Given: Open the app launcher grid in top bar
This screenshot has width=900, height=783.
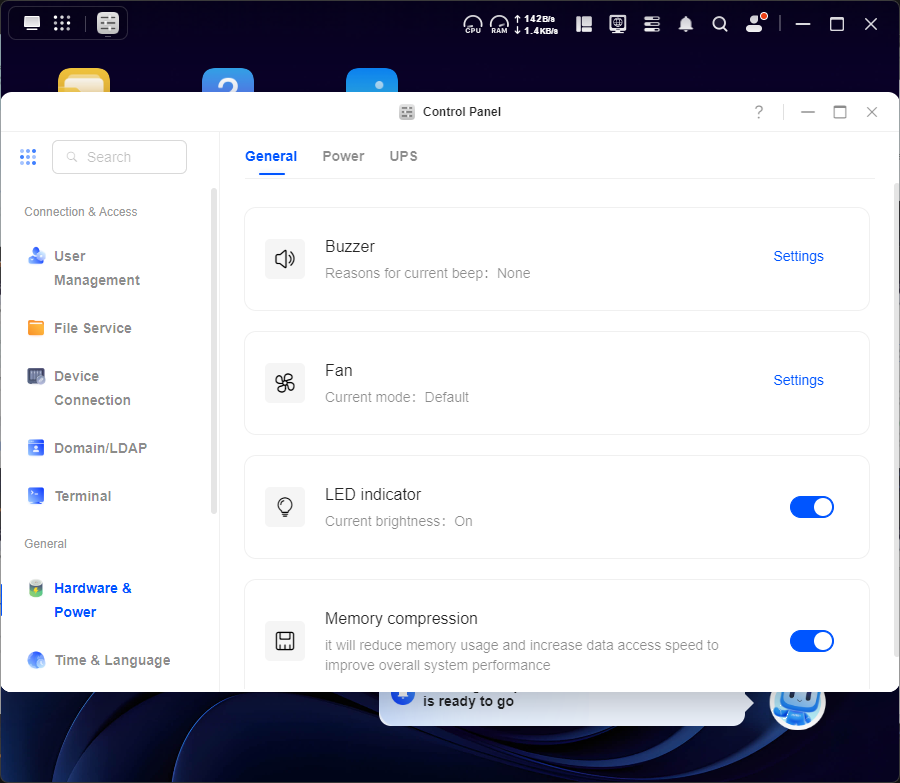Looking at the screenshot, I should tap(62, 23).
